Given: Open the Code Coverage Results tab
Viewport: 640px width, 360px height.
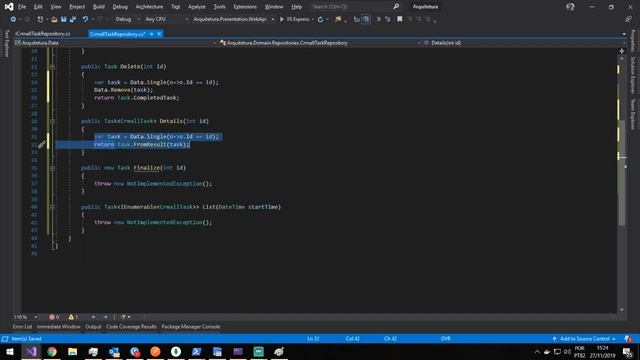Looking at the screenshot, I should tap(131, 327).
